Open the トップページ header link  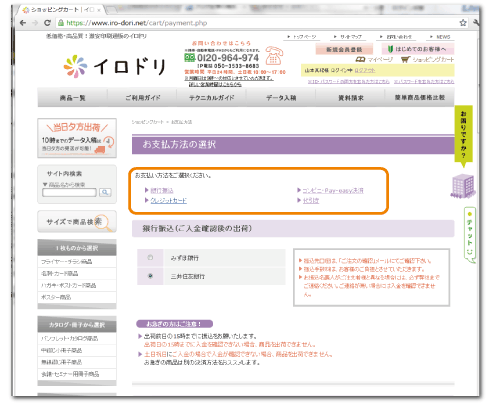[x=302, y=37]
